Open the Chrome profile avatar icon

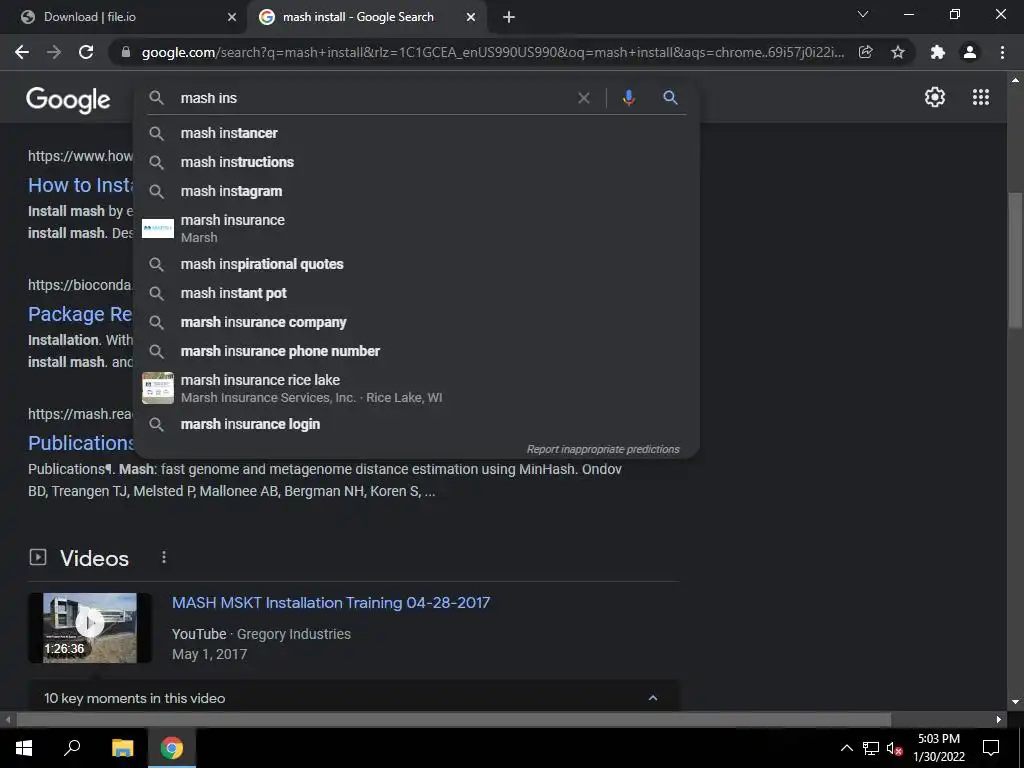click(x=970, y=52)
